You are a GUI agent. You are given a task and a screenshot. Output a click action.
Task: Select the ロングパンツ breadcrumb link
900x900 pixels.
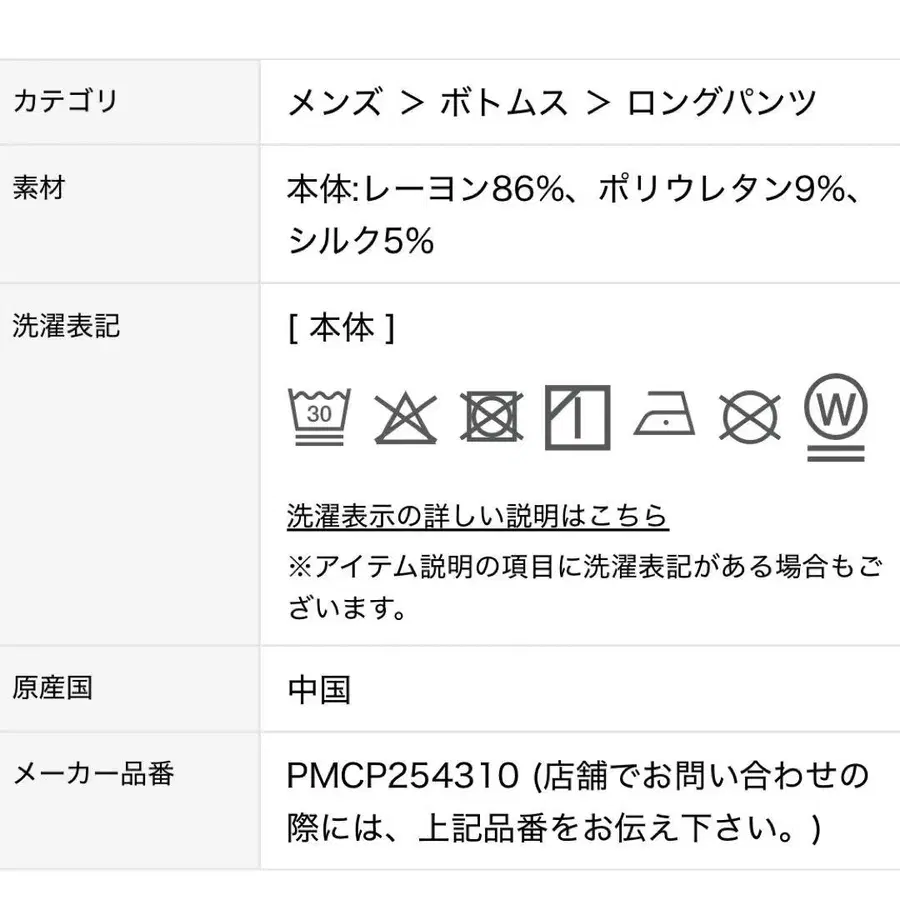tap(722, 102)
